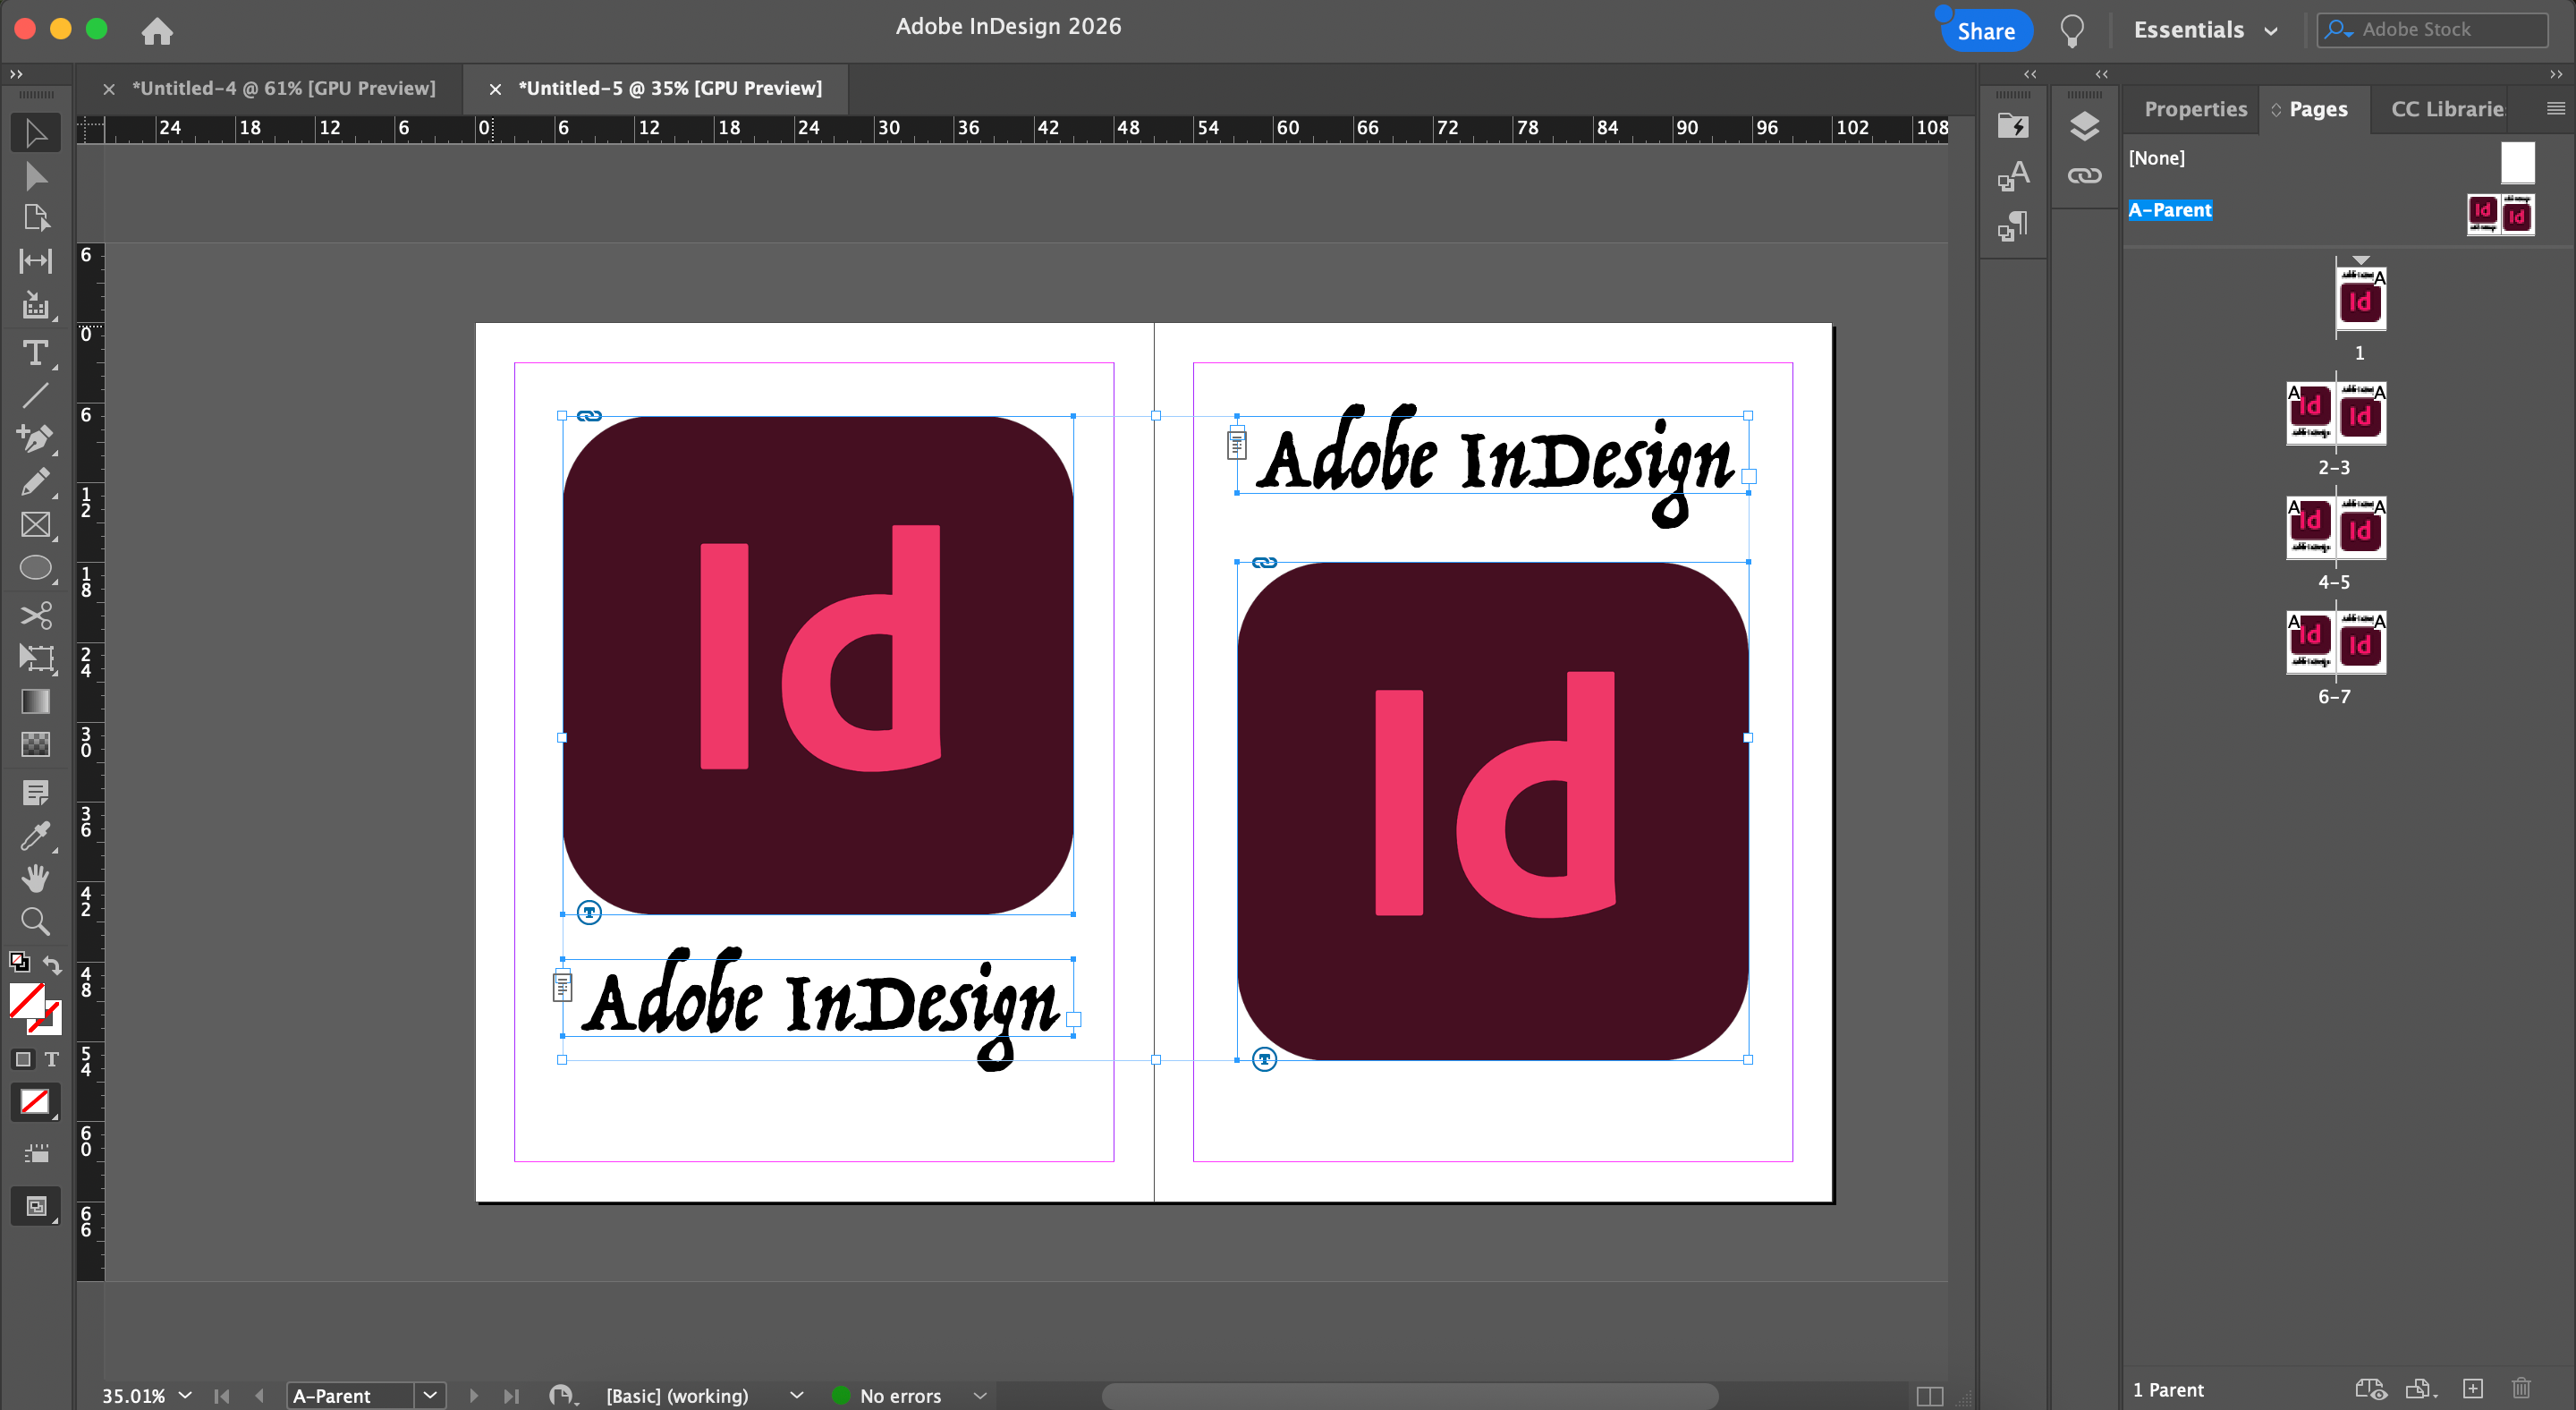Viewport: 2576px width, 1410px height.
Task: Choose the Eyedropper tool in toolbar
Action: (x=35, y=835)
